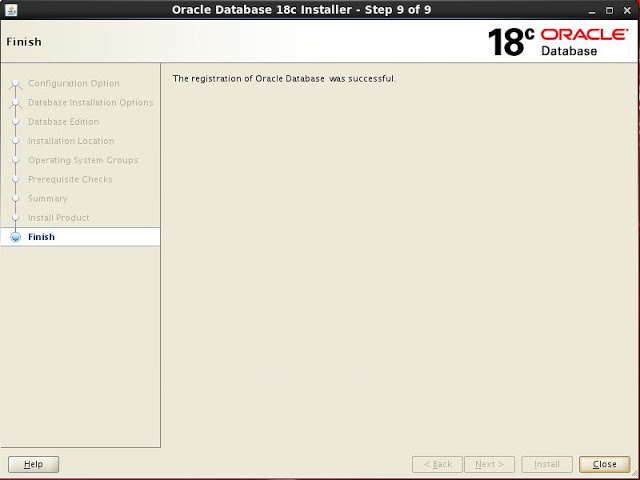Maximize the installer window

coord(609,10)
